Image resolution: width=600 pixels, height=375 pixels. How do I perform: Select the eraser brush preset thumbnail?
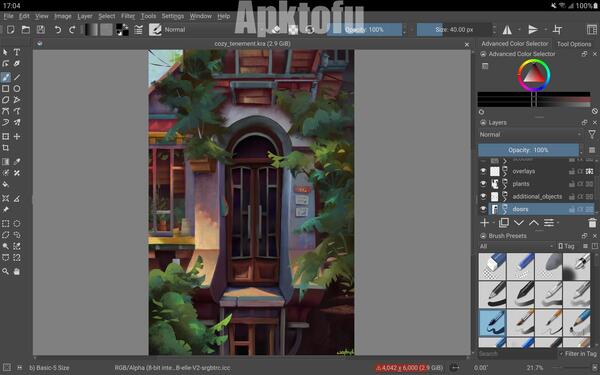[492, 266]
